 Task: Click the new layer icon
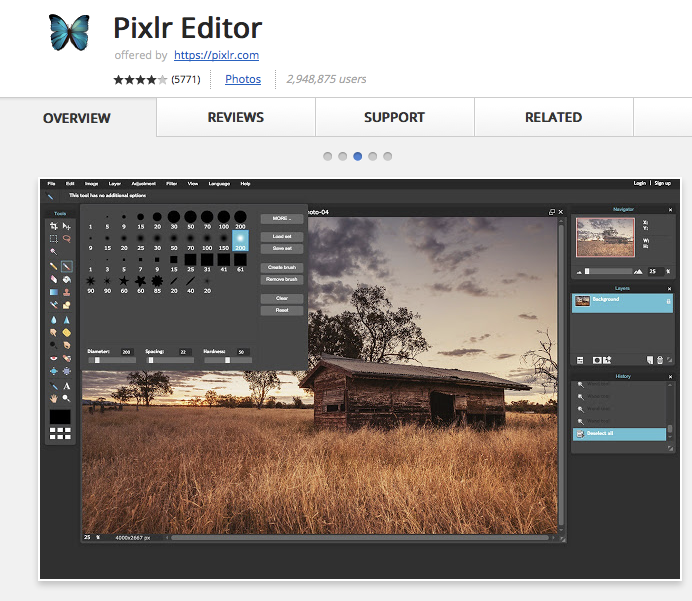click(x=650, y=361)
